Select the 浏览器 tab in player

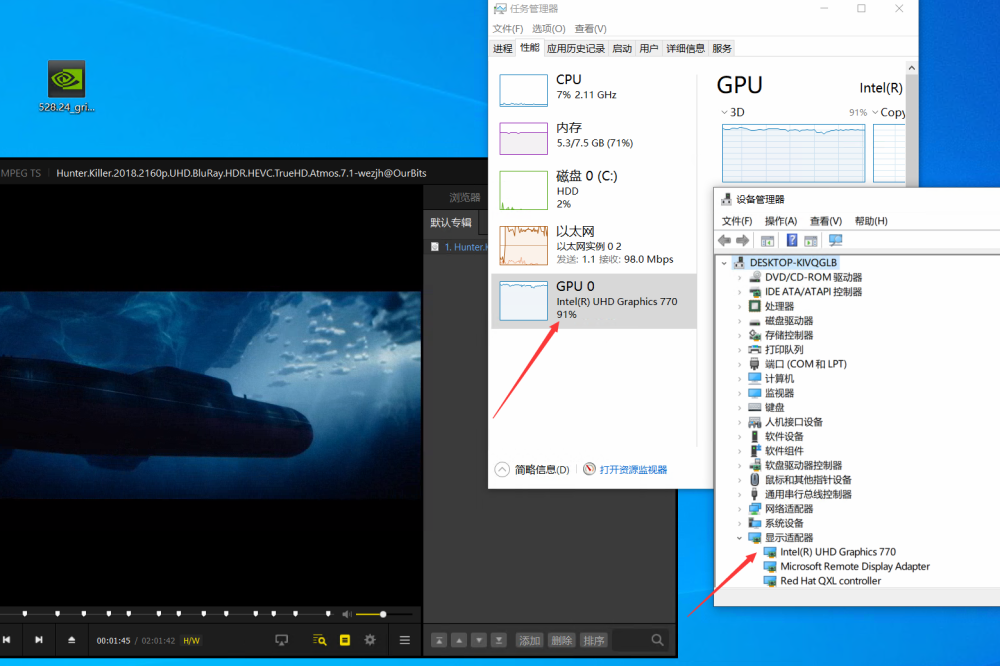[x=464, y=198]
